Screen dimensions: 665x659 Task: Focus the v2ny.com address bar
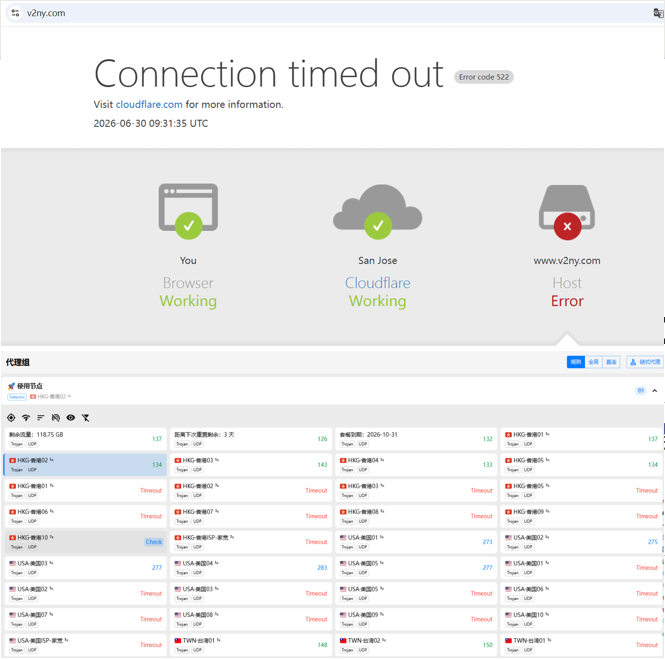pyautogui.click(x=331, y=13)
